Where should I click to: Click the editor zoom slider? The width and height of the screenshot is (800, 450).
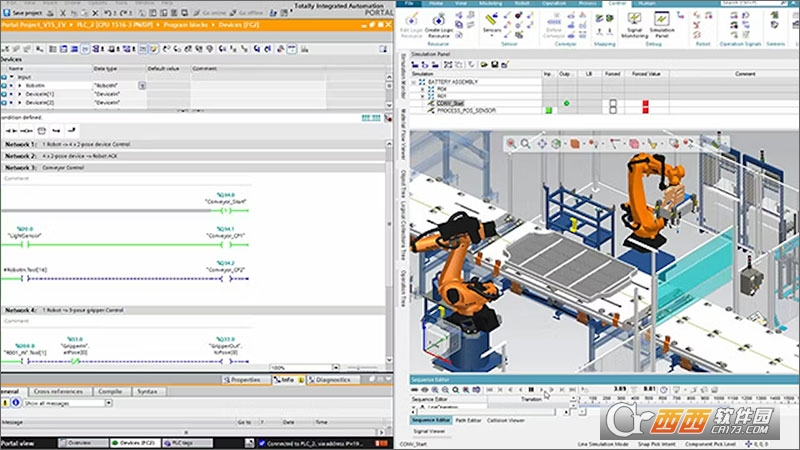pyautogui.click(x=361, y=367)
